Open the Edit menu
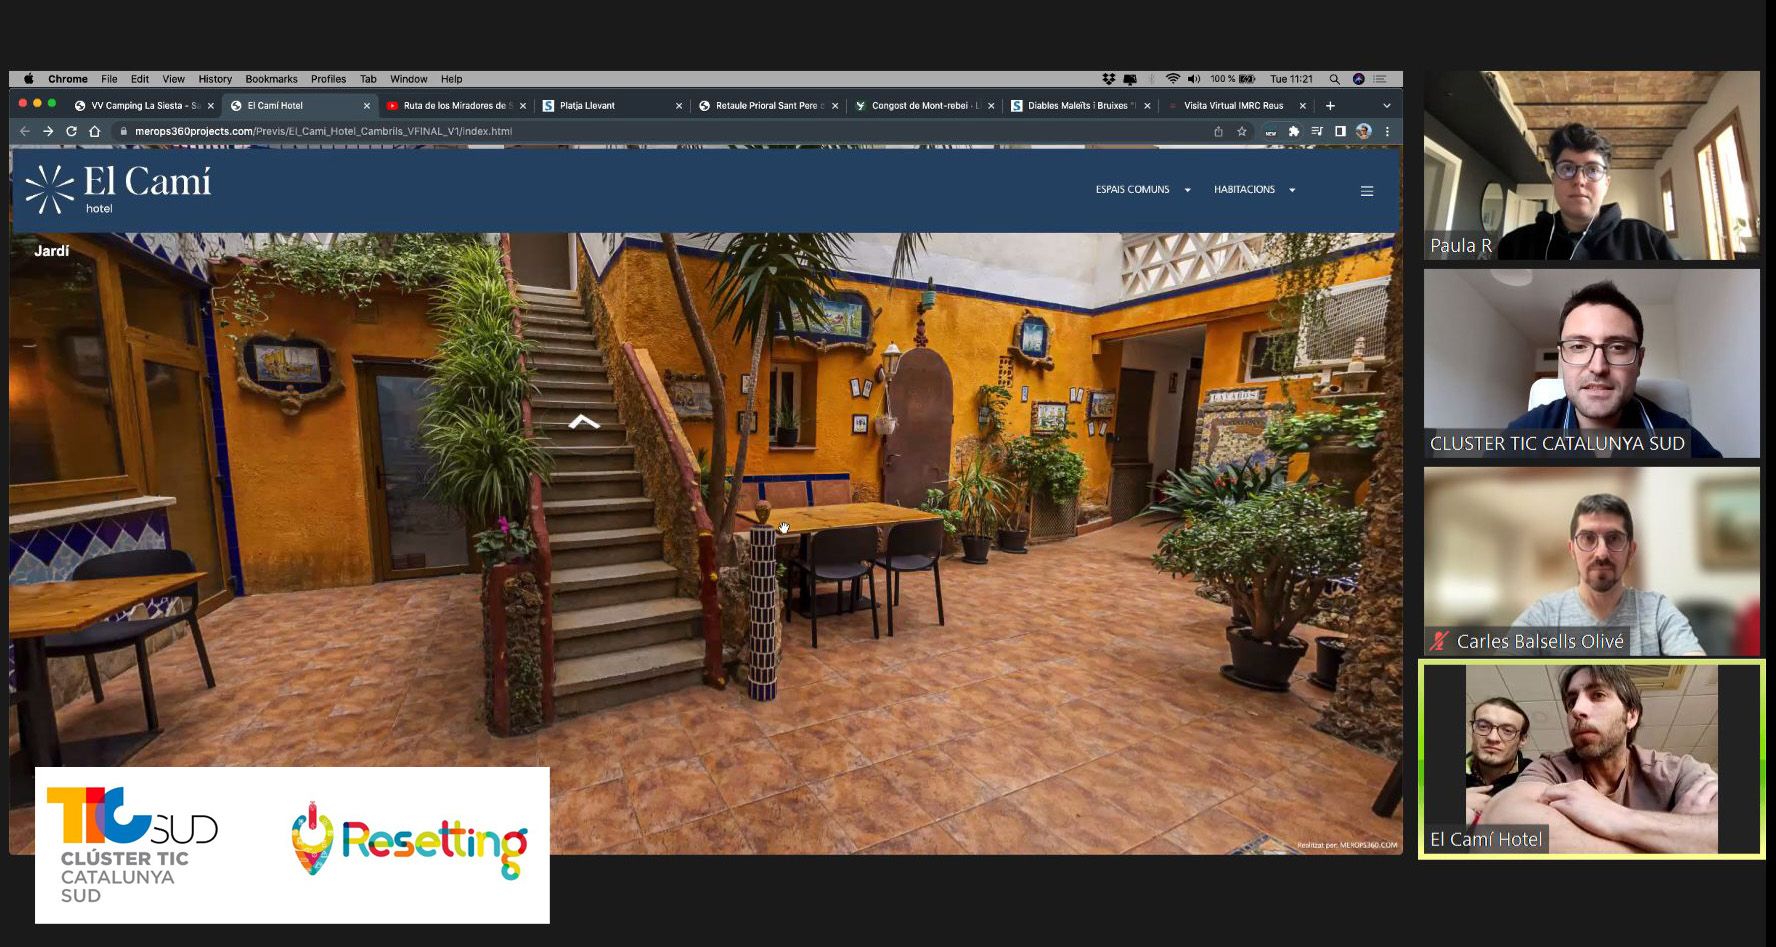 [x=140, y=79]
